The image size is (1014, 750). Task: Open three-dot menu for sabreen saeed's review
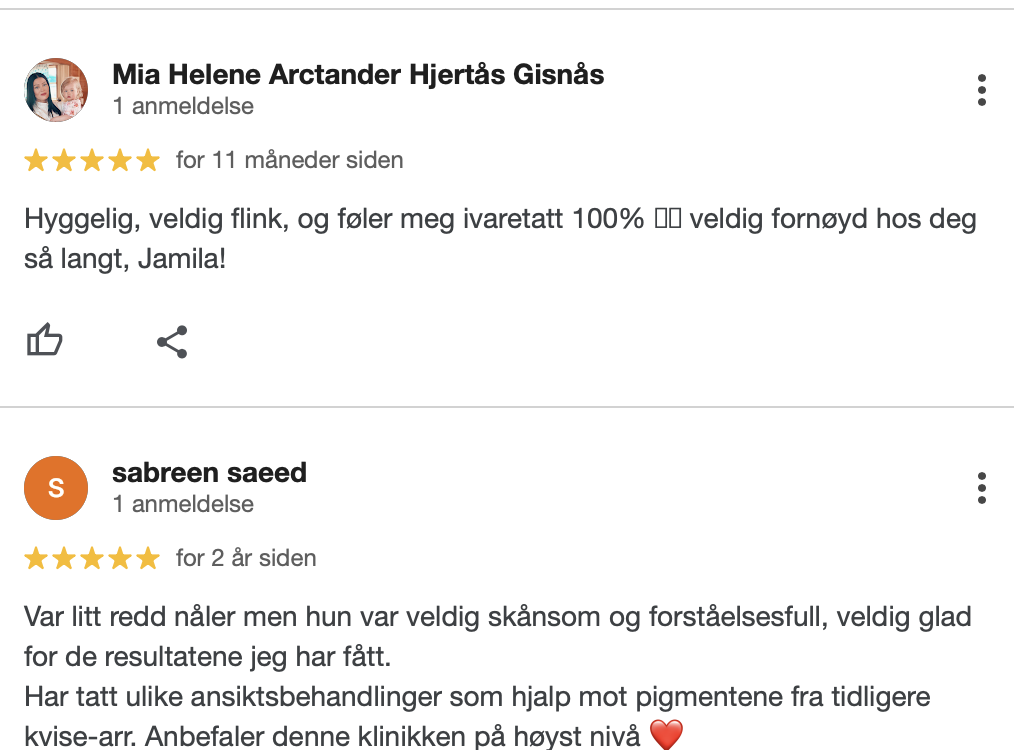coord(982,488)
